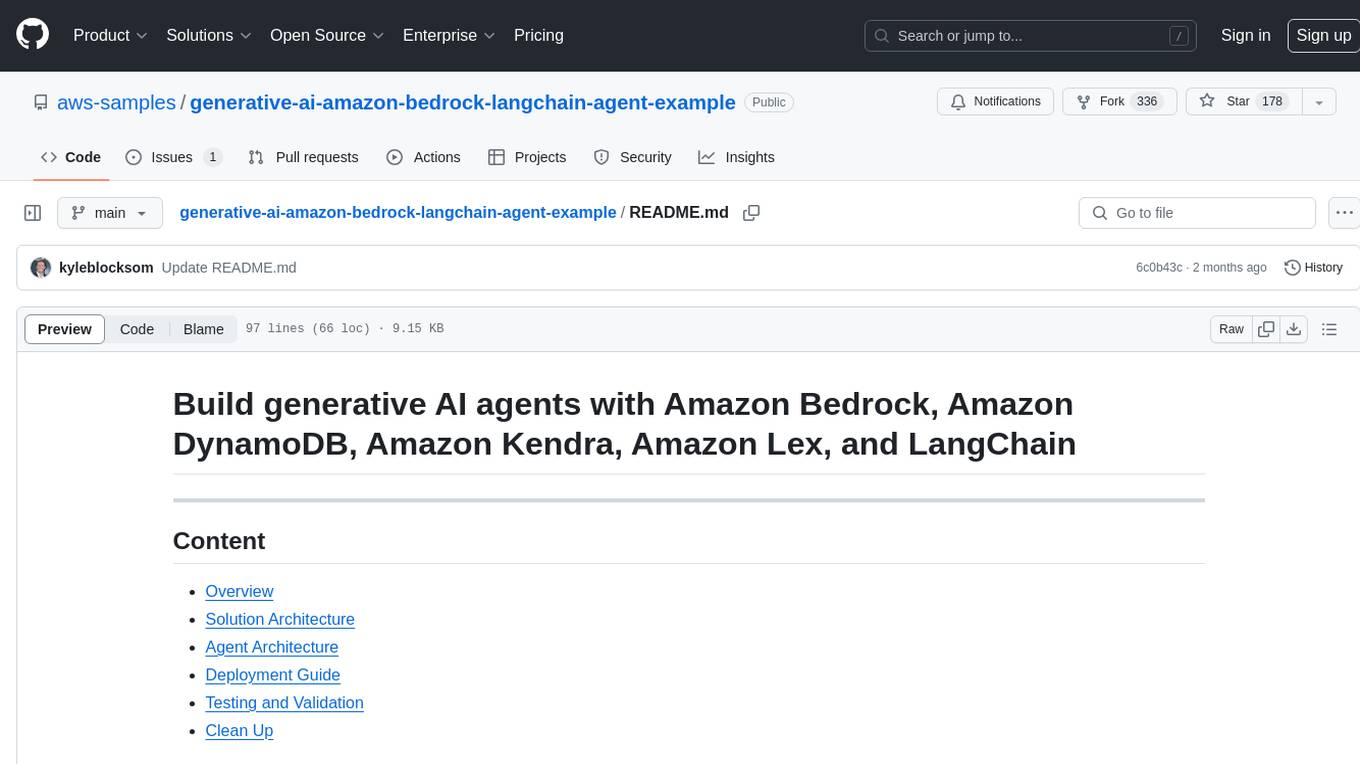Open the aws-samples owner link
Screen dimensions: 1360x764
tap(116, 102)
